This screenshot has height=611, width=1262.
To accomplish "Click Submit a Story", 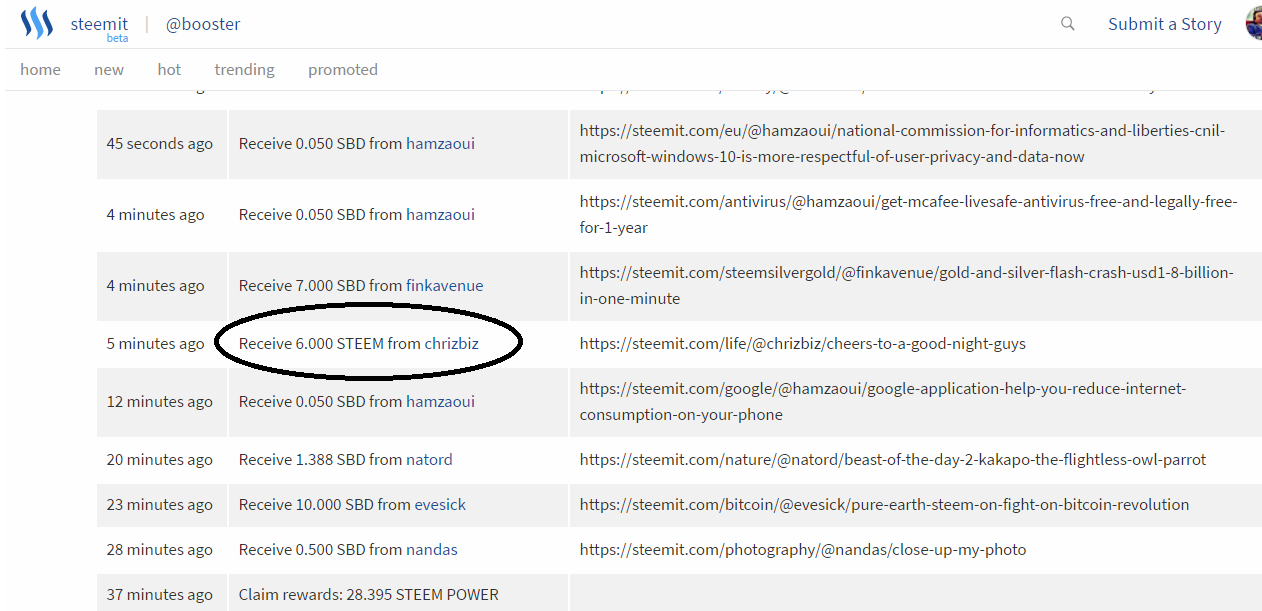I will (1165, 24).
